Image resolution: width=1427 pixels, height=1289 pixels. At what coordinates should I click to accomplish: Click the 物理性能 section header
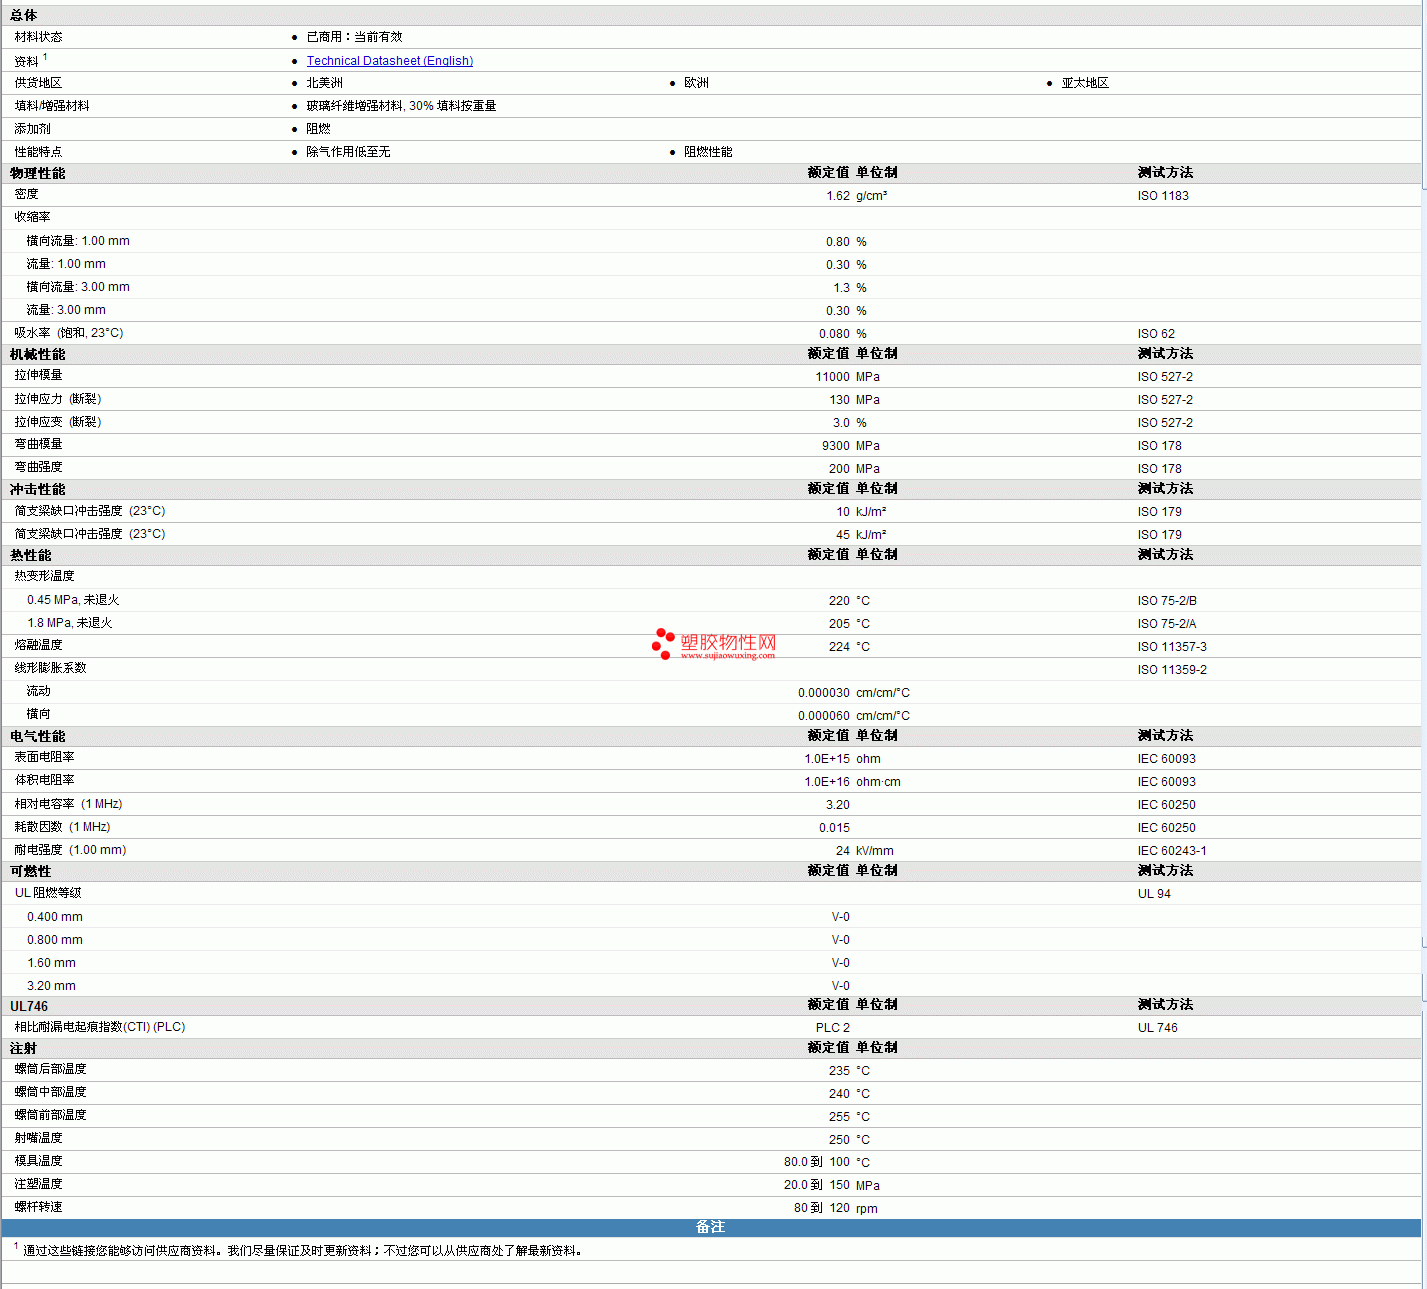pos(38,173)
